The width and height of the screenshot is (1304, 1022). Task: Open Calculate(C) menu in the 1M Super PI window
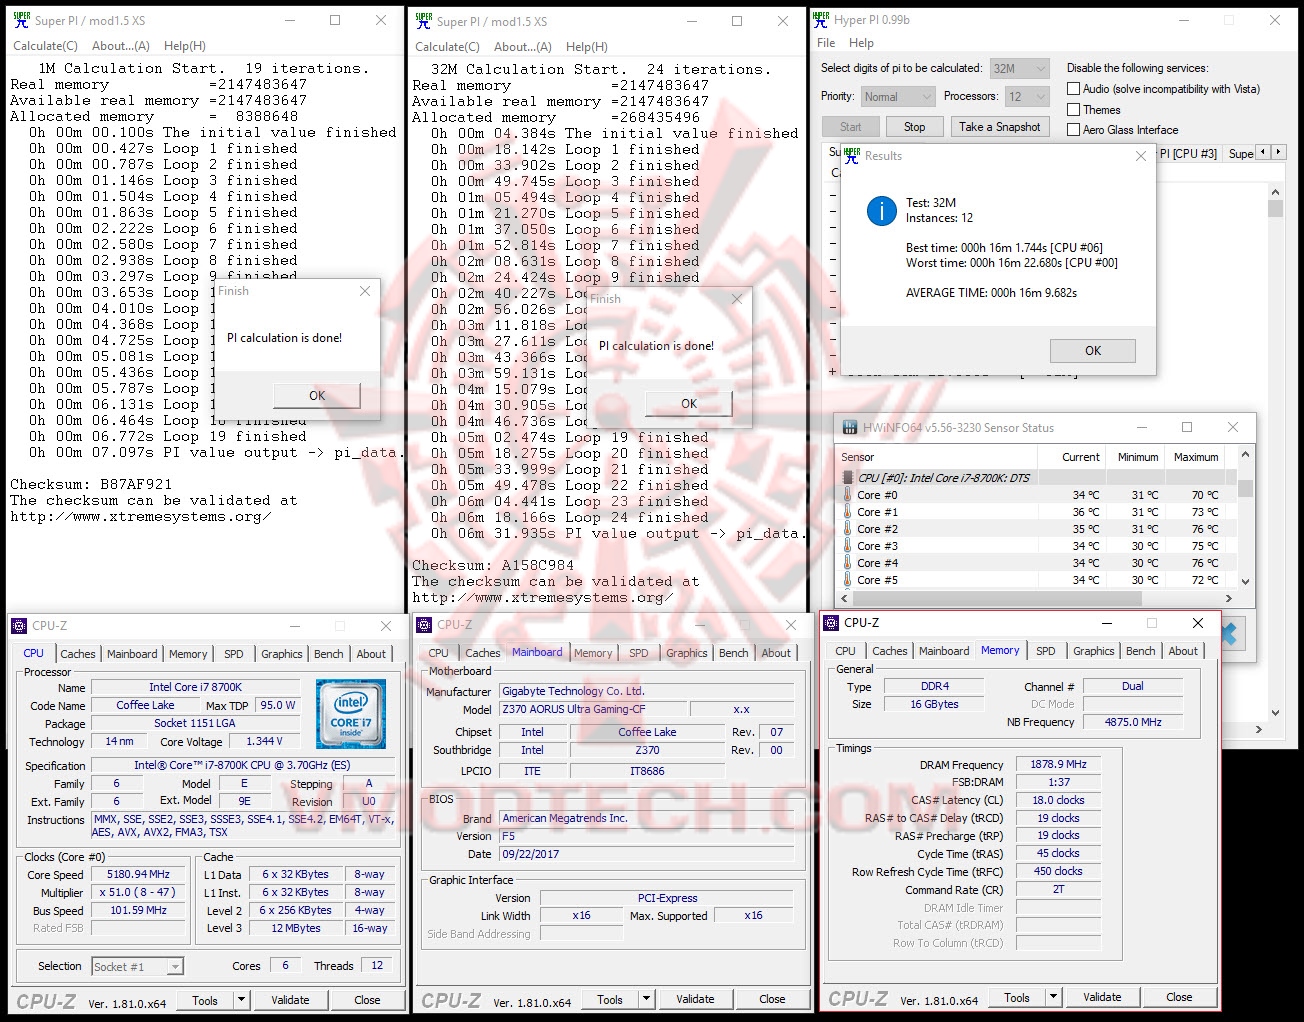(45, 46)
